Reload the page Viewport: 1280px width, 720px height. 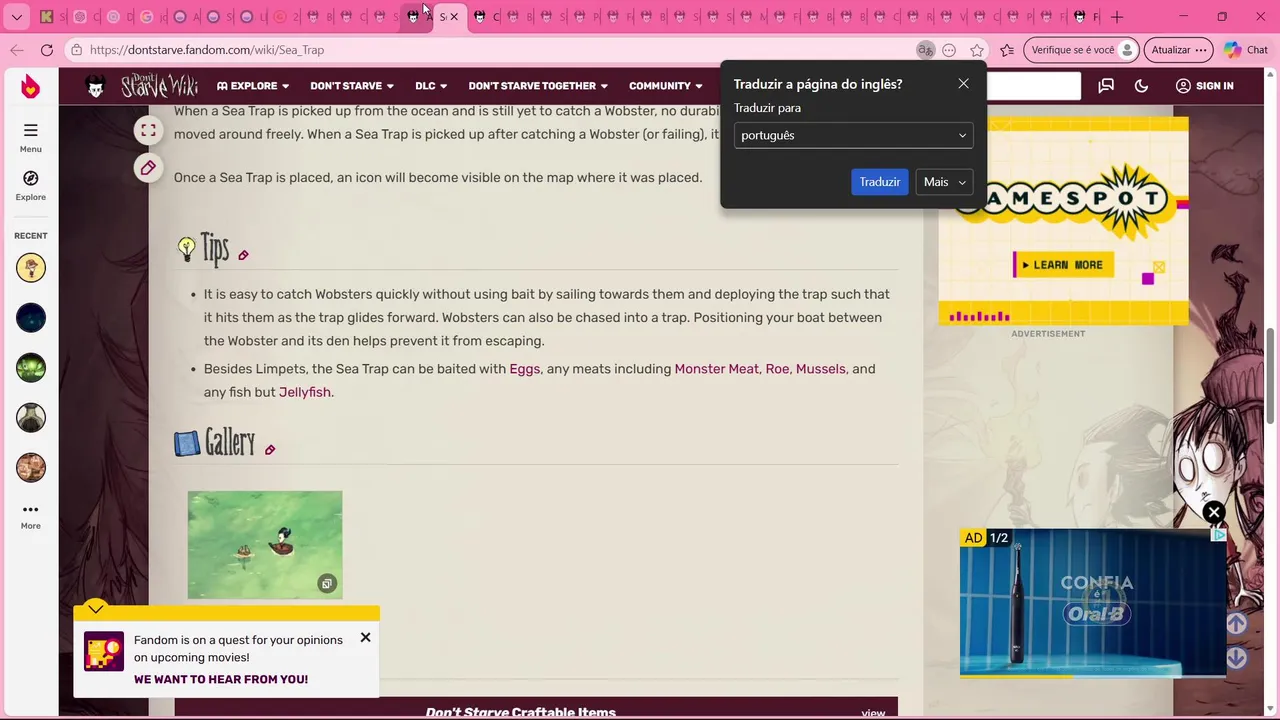pos(47,50)
